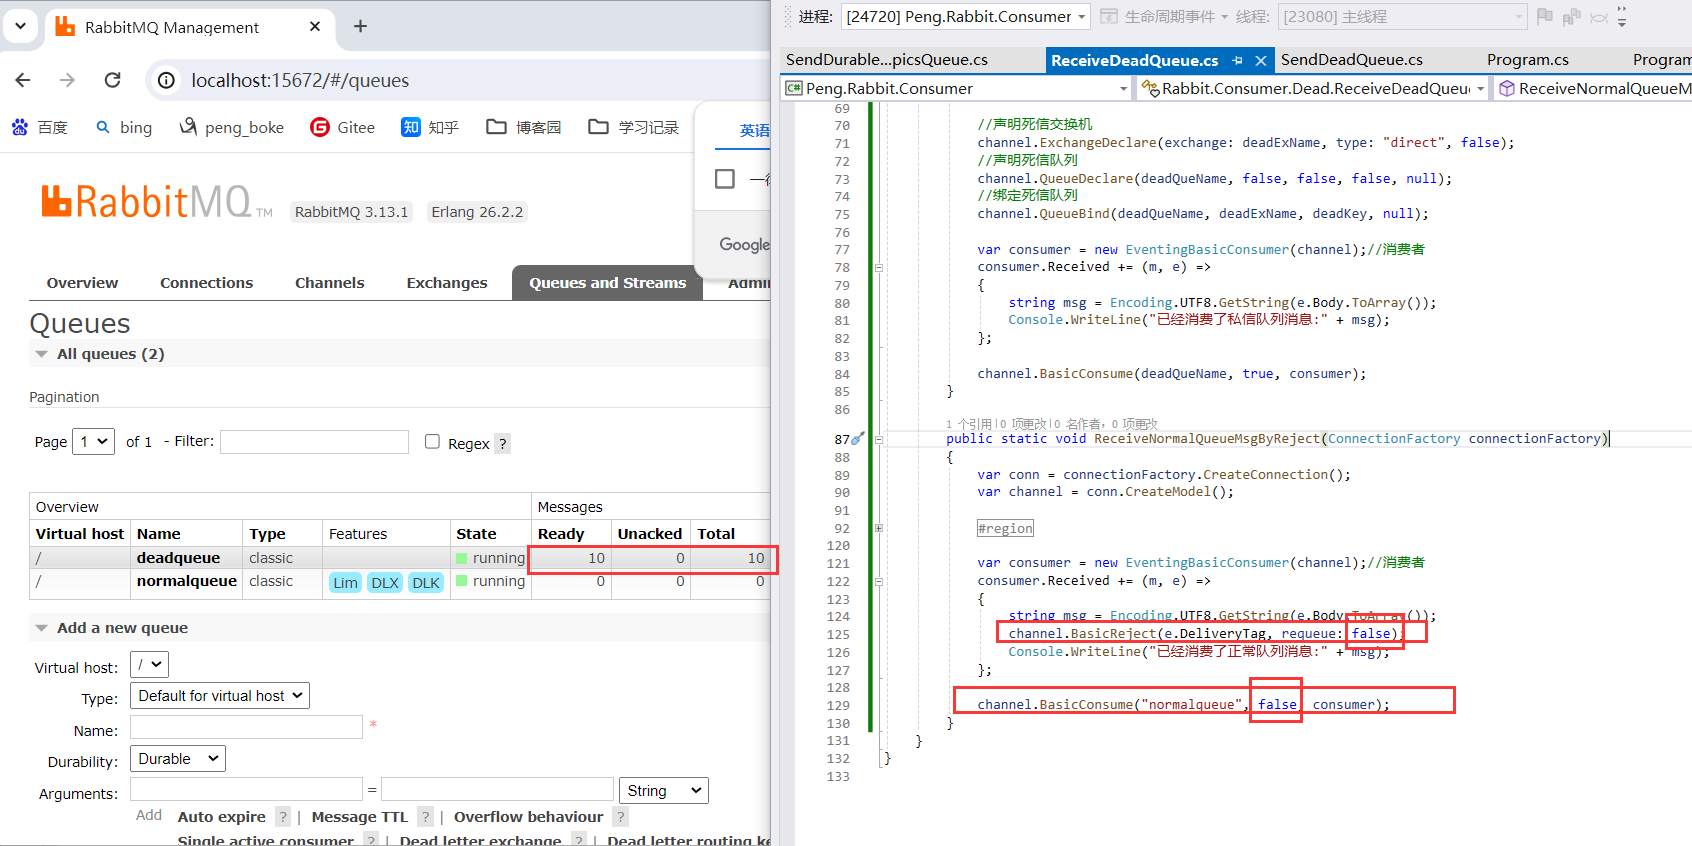
Task: Click the DLX feature badge on normalqueue
Action: point(385,583)
